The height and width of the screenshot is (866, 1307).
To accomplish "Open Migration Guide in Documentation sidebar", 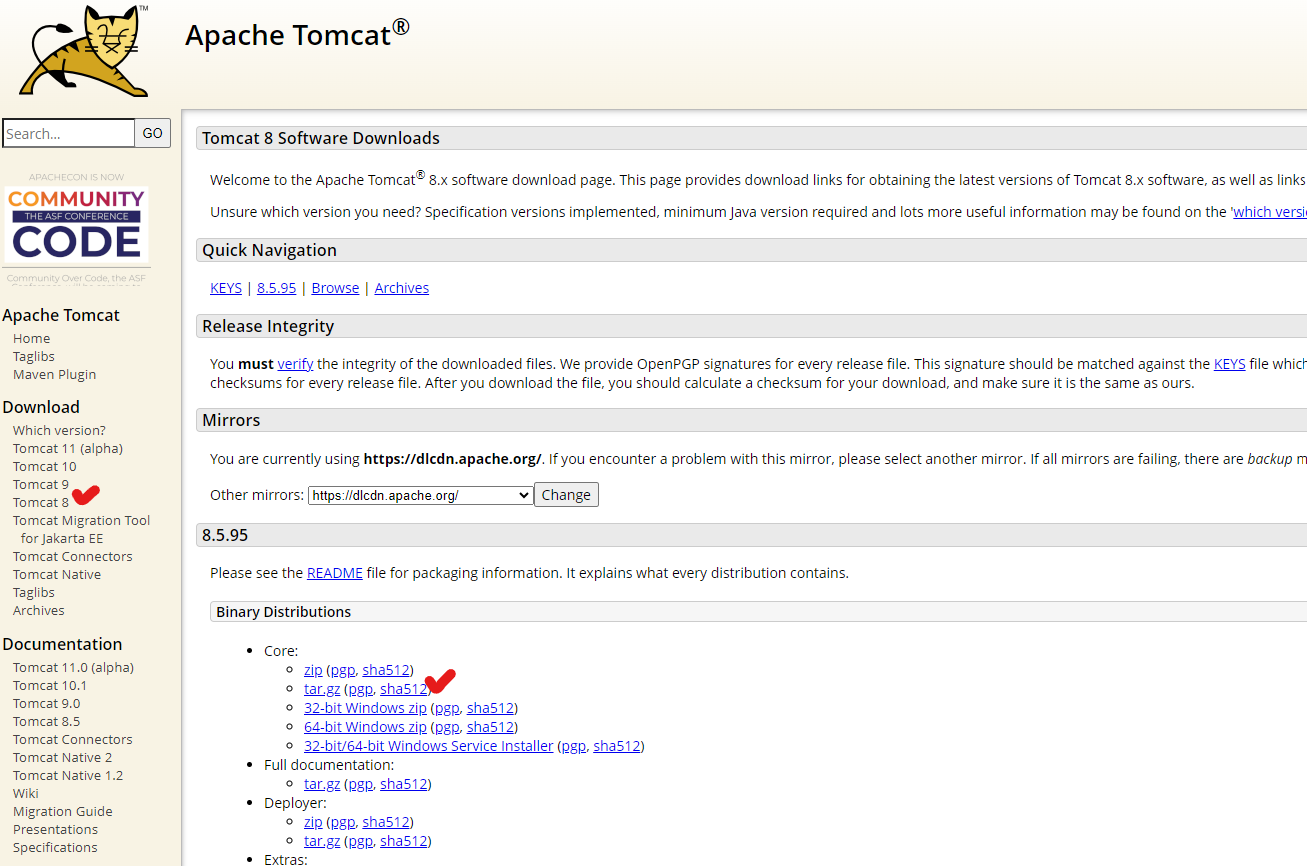I will 62,812.
